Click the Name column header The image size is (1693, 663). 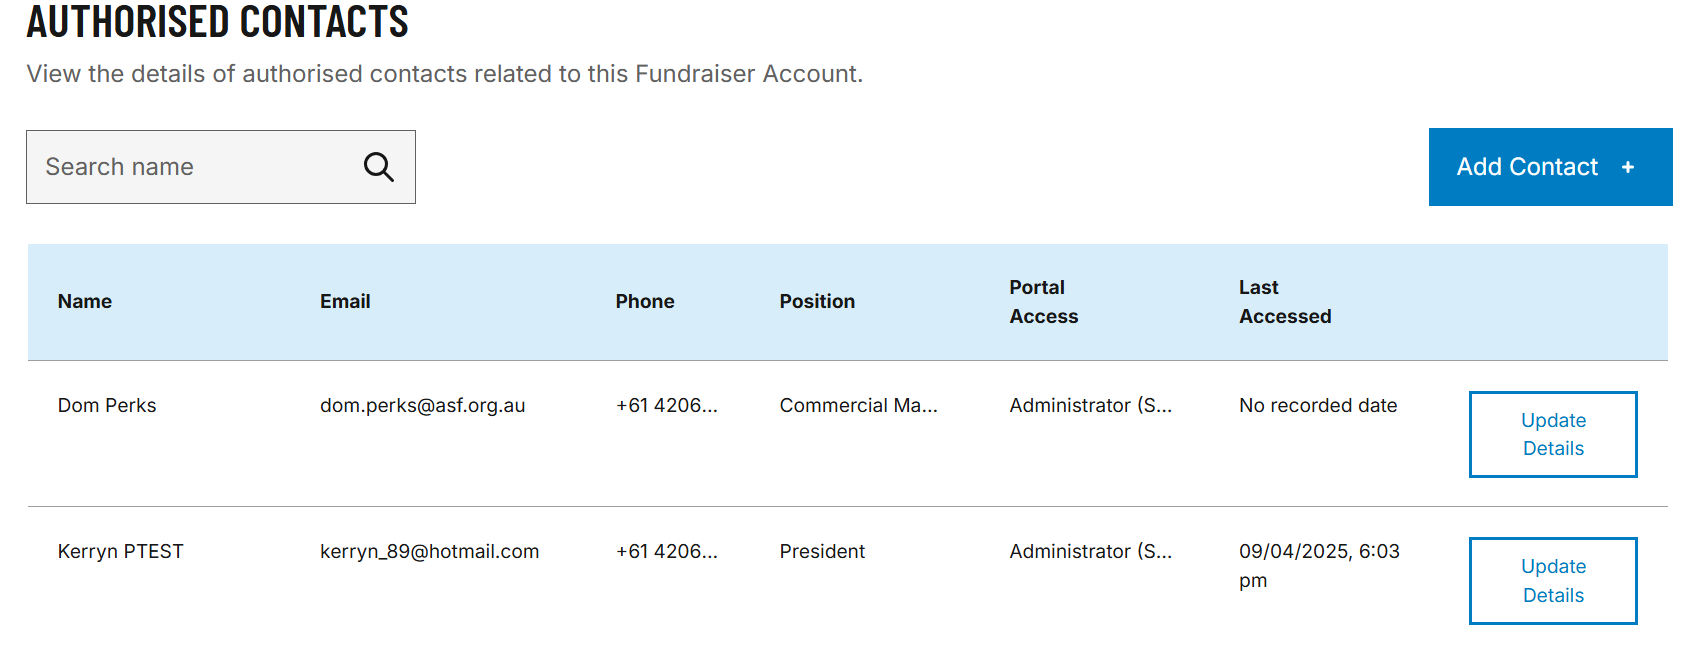tap(85, 301)
